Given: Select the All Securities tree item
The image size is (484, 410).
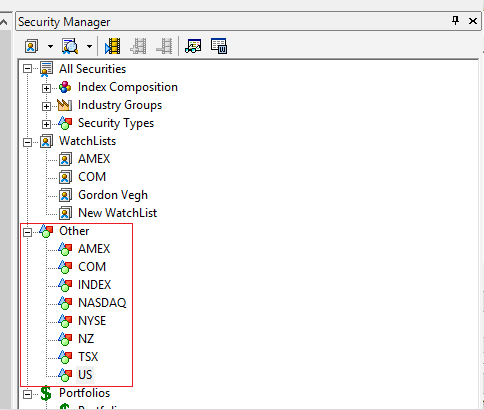Looking at the screenshot, I should (92, 69).
